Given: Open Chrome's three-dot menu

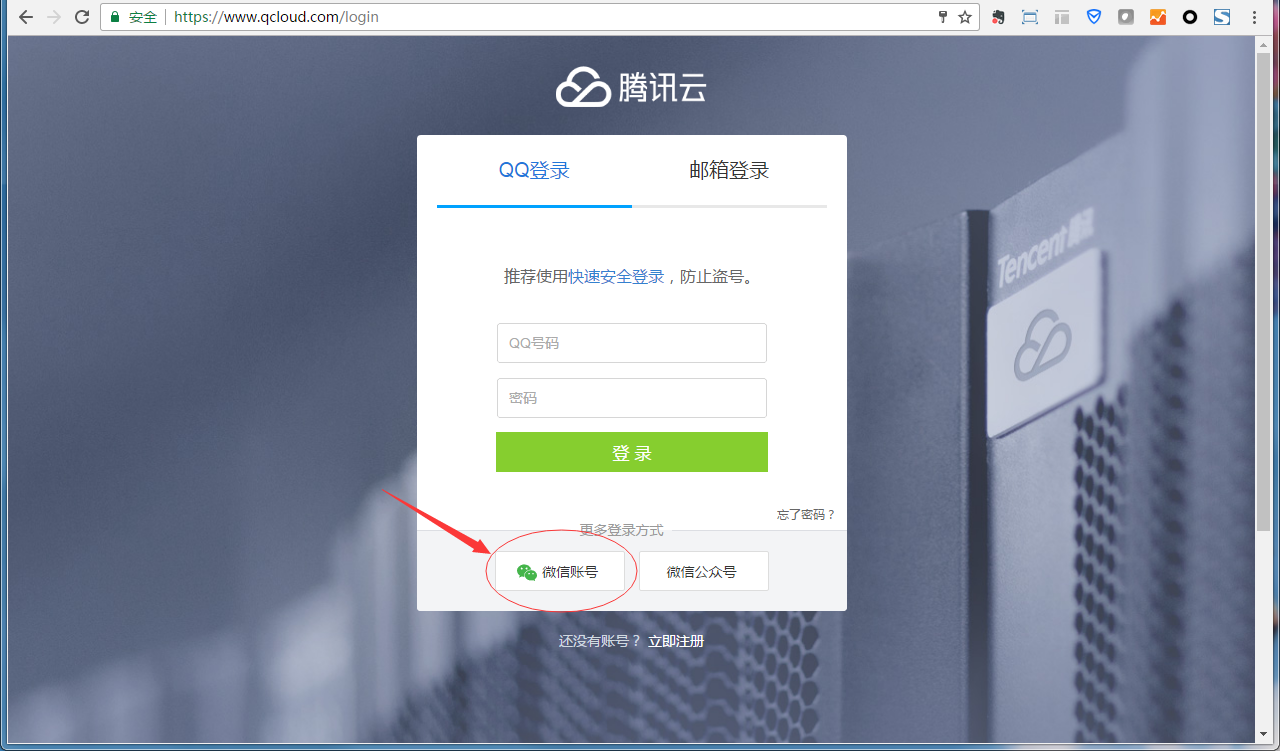Looking at the screenshot, I should 1254,17.
